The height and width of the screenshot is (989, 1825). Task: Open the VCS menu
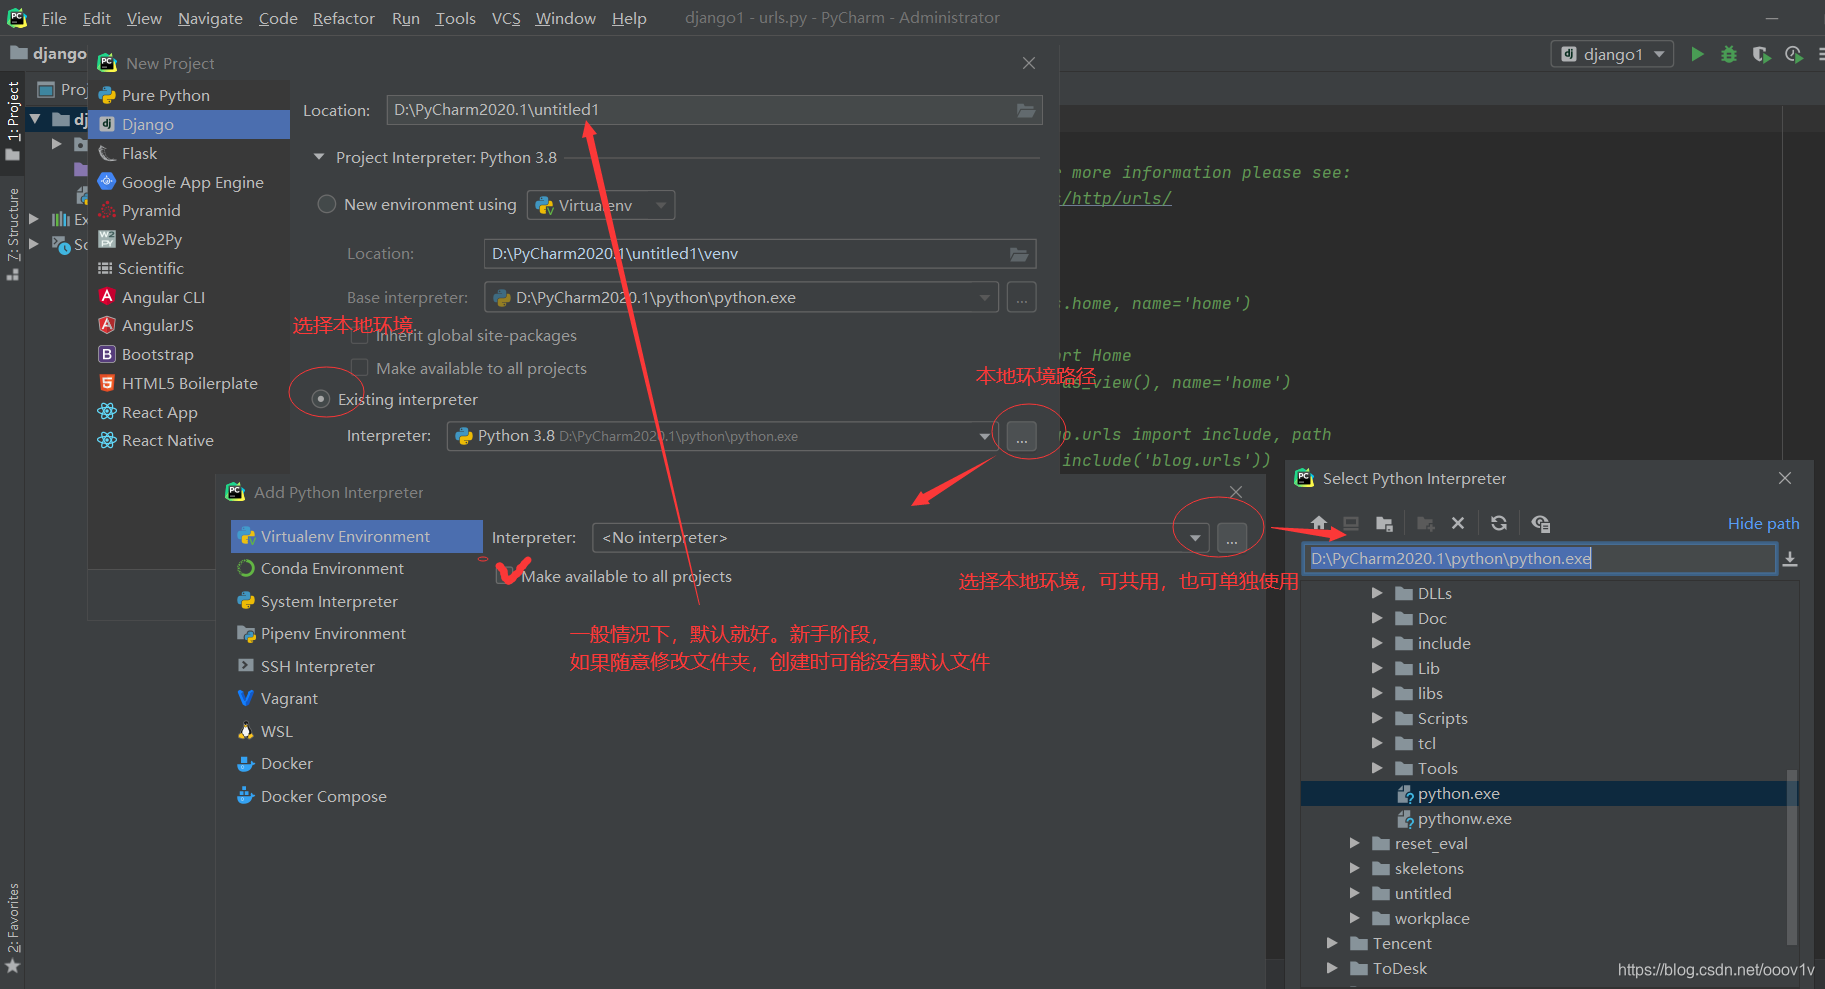(x=506, y=18)
